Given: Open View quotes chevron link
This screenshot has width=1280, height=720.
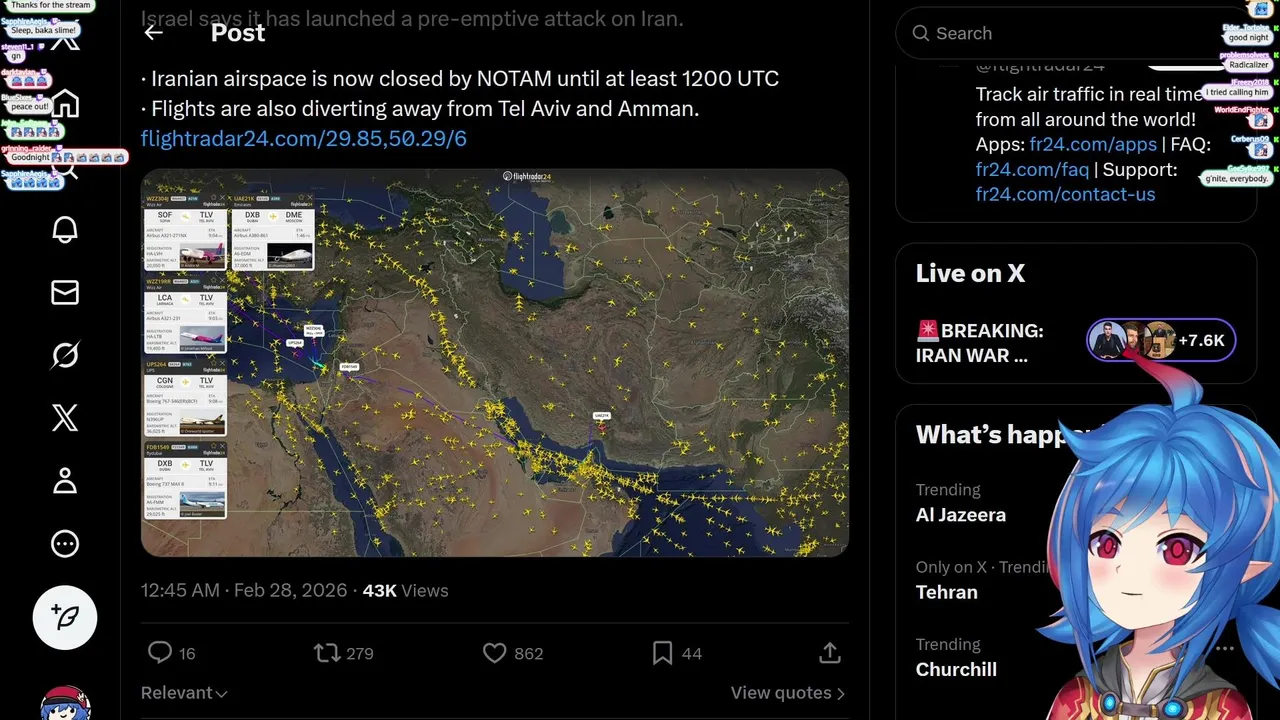Looking at the screenshot, I should tap(787, 693).
